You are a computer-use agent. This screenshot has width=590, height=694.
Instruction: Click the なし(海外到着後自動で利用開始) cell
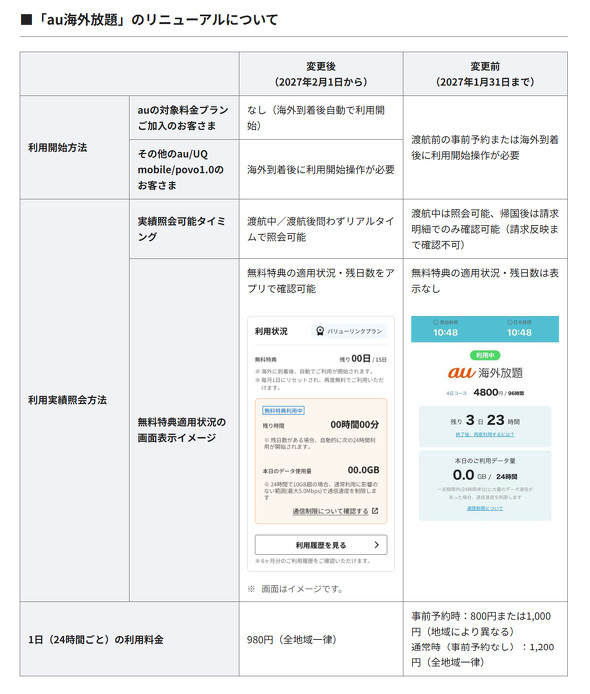click(x=321, y=118)
